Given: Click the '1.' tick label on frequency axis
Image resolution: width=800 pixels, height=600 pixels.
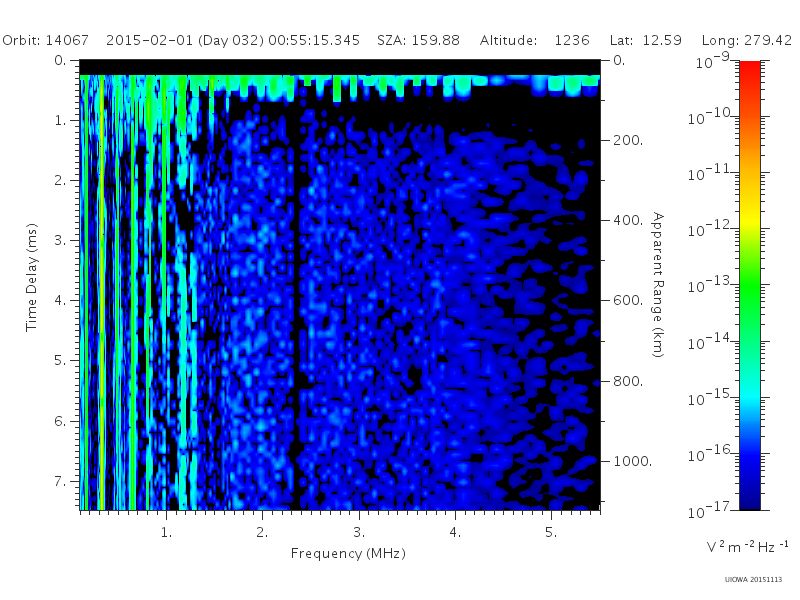Looking at the screenshot, I should [166, 532].
